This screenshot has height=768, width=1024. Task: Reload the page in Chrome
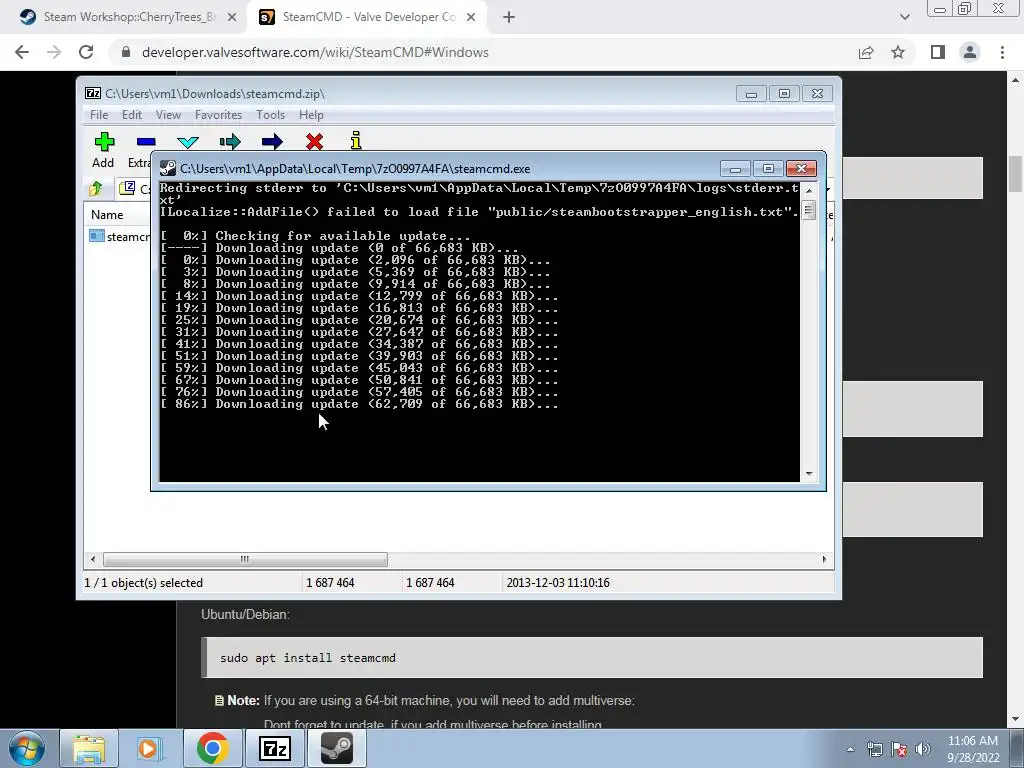(86, 52)
